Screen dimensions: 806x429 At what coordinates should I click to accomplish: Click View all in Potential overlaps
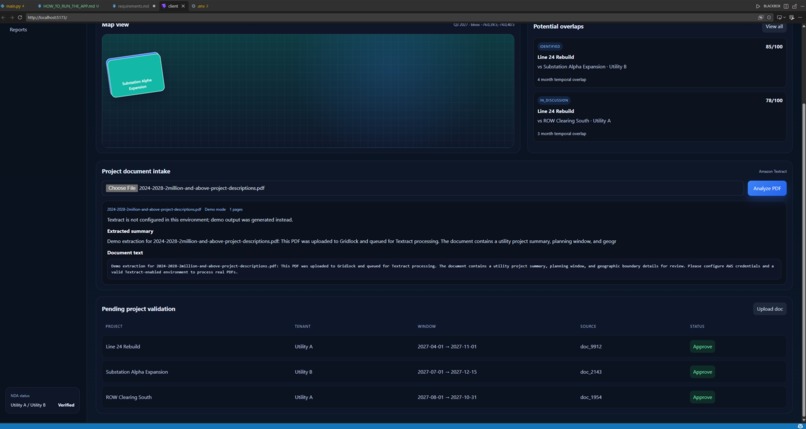pyautogui.click(x=774, y=27)
